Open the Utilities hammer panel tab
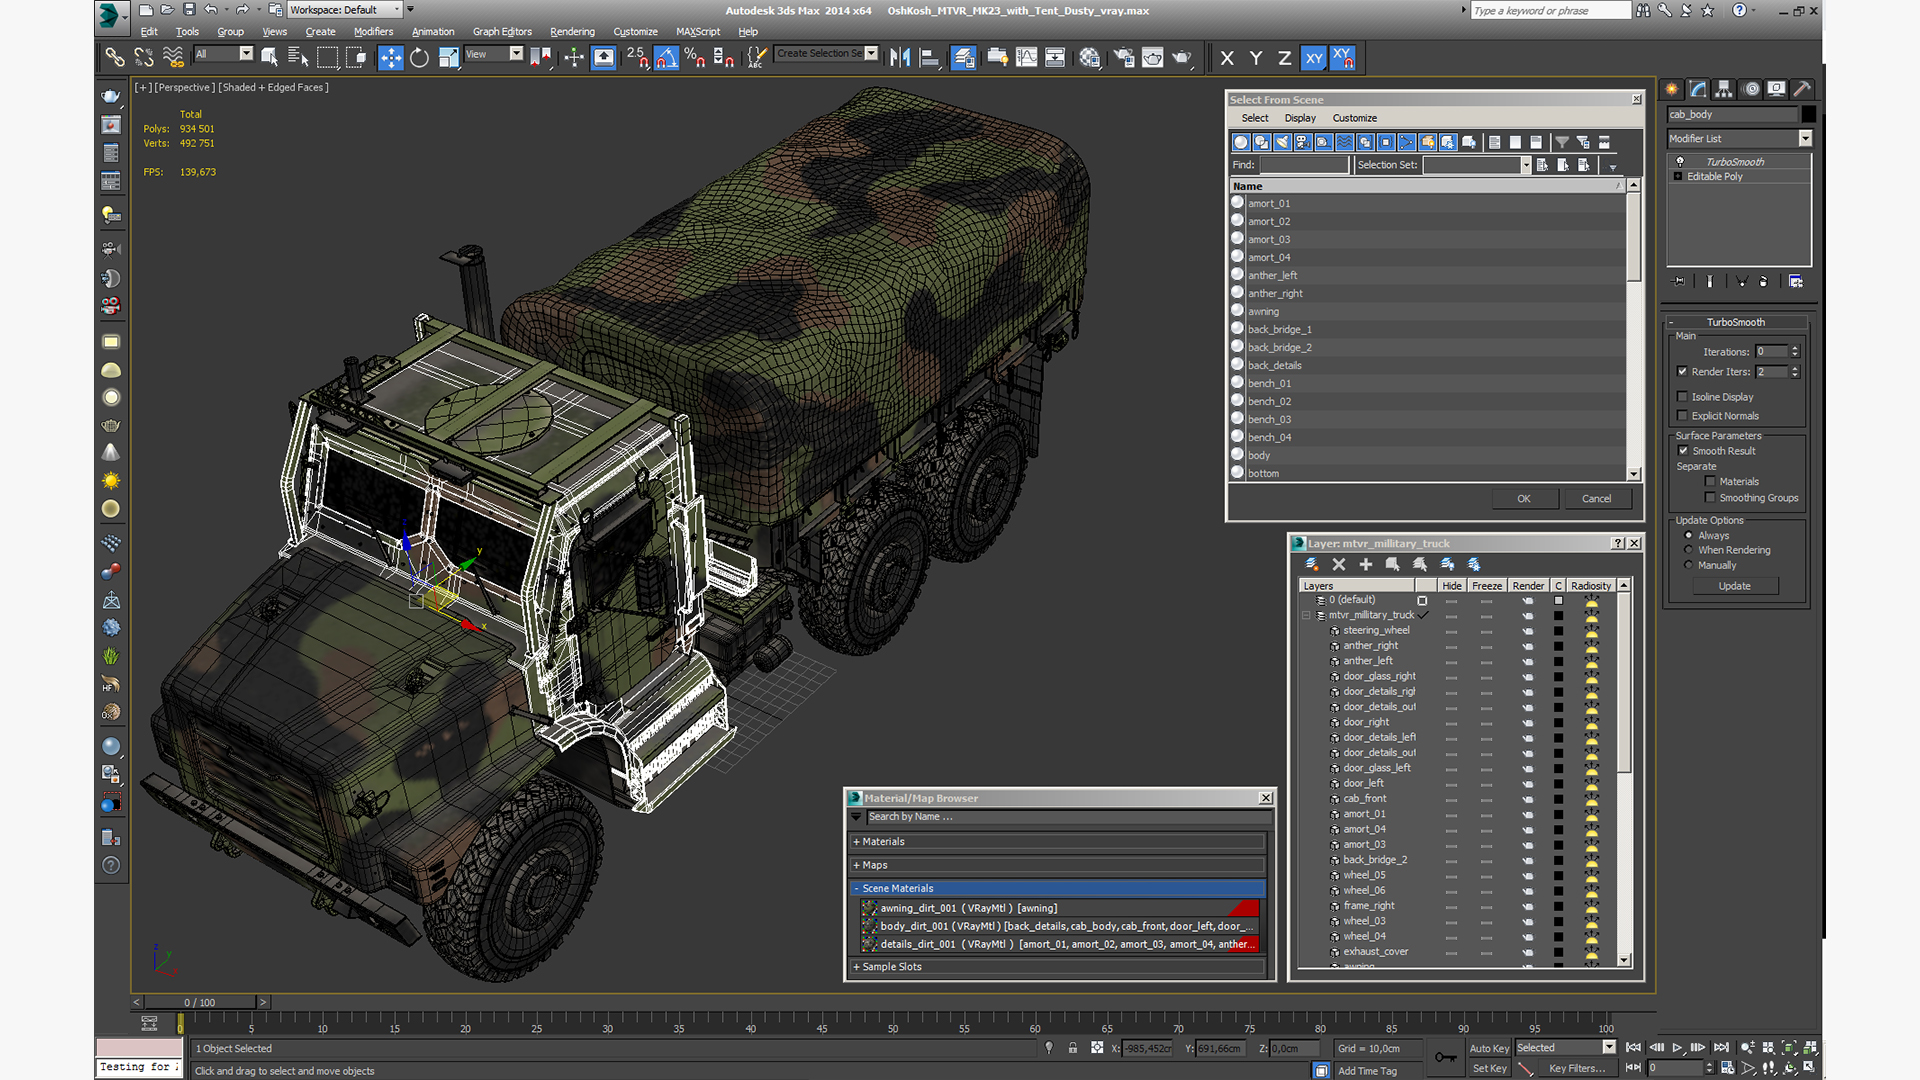This screenshot has width=1920, height=1080. pos(1802,89)
